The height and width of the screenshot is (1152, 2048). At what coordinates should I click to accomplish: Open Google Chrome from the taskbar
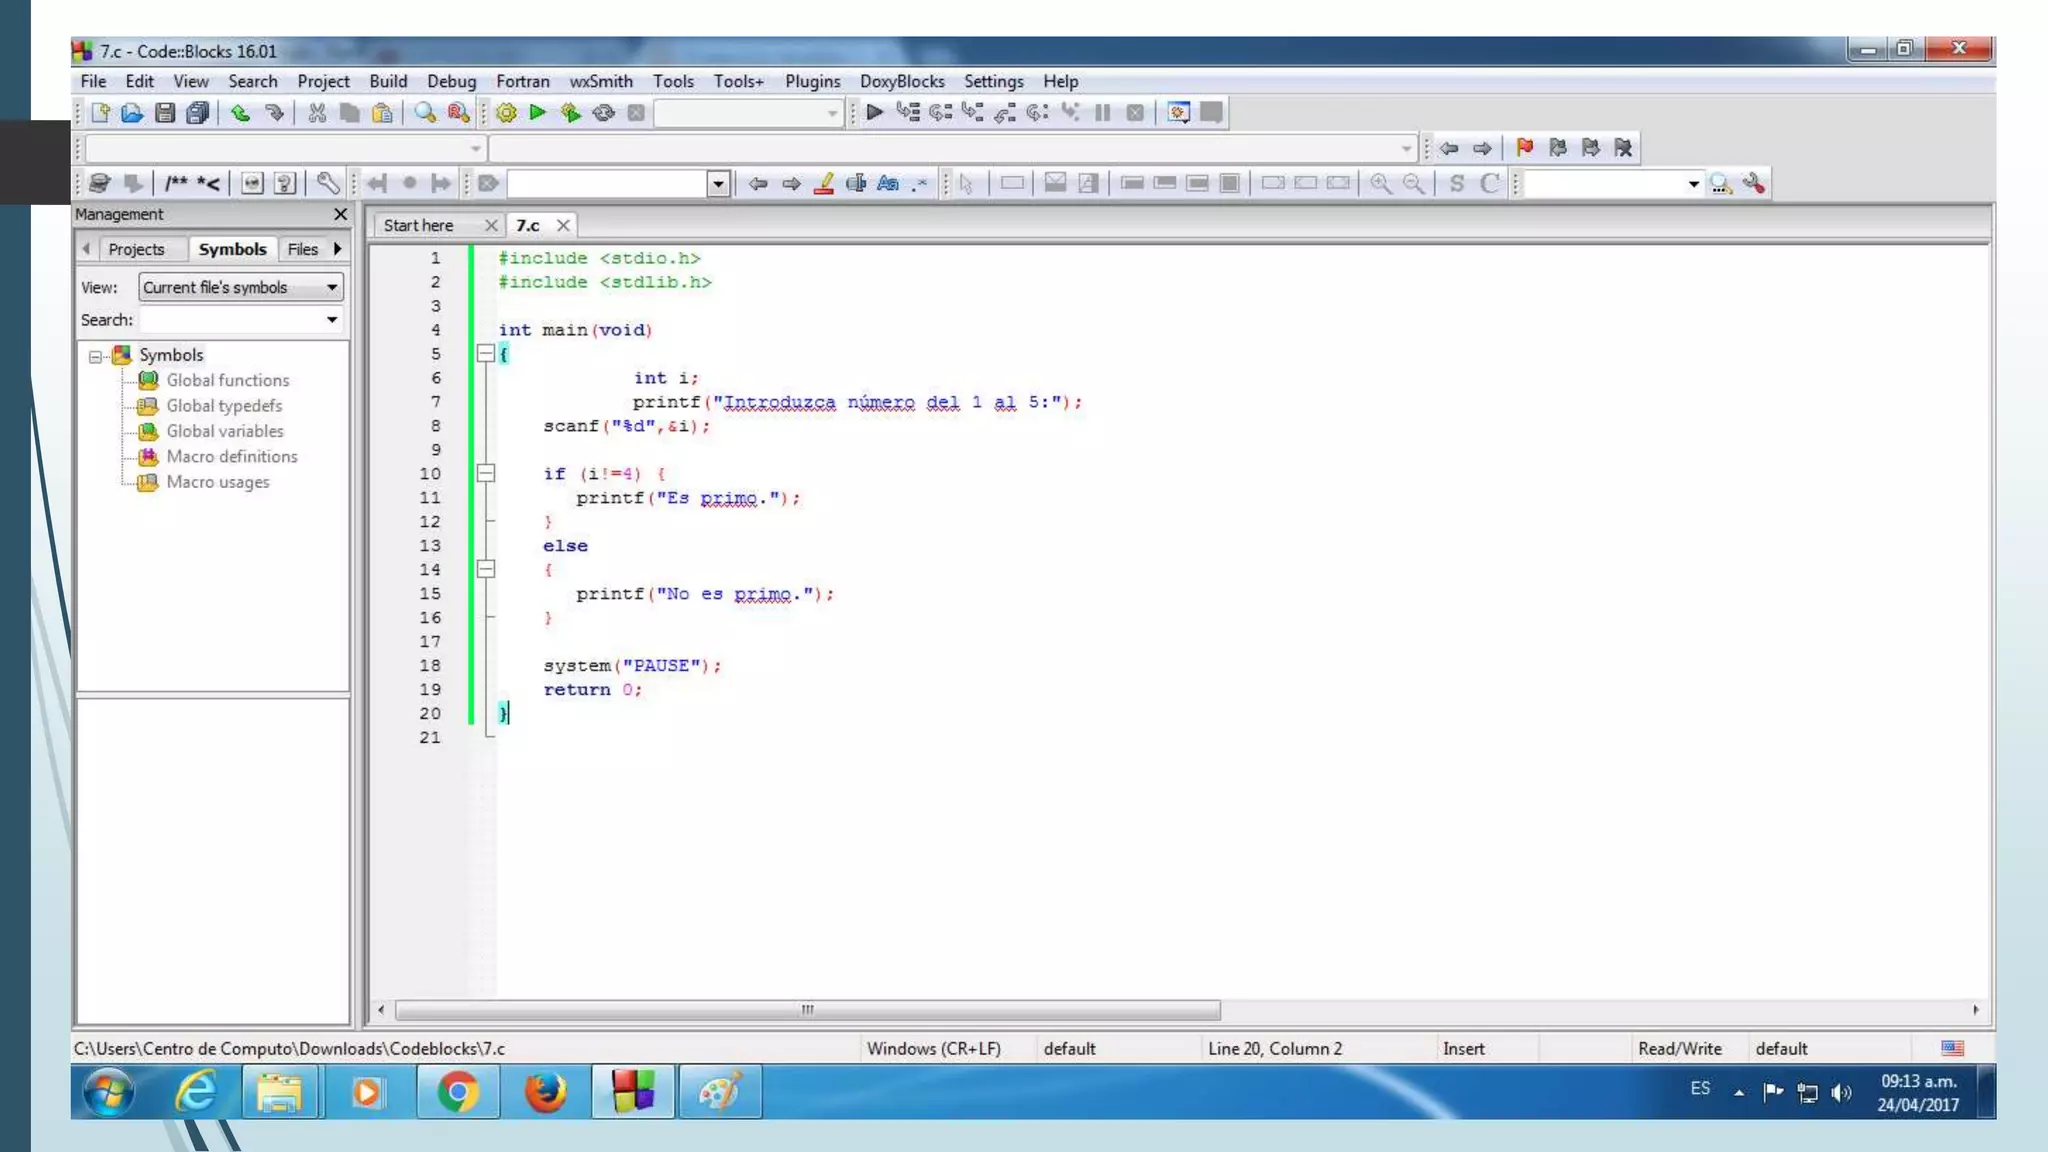[457, 1091]
